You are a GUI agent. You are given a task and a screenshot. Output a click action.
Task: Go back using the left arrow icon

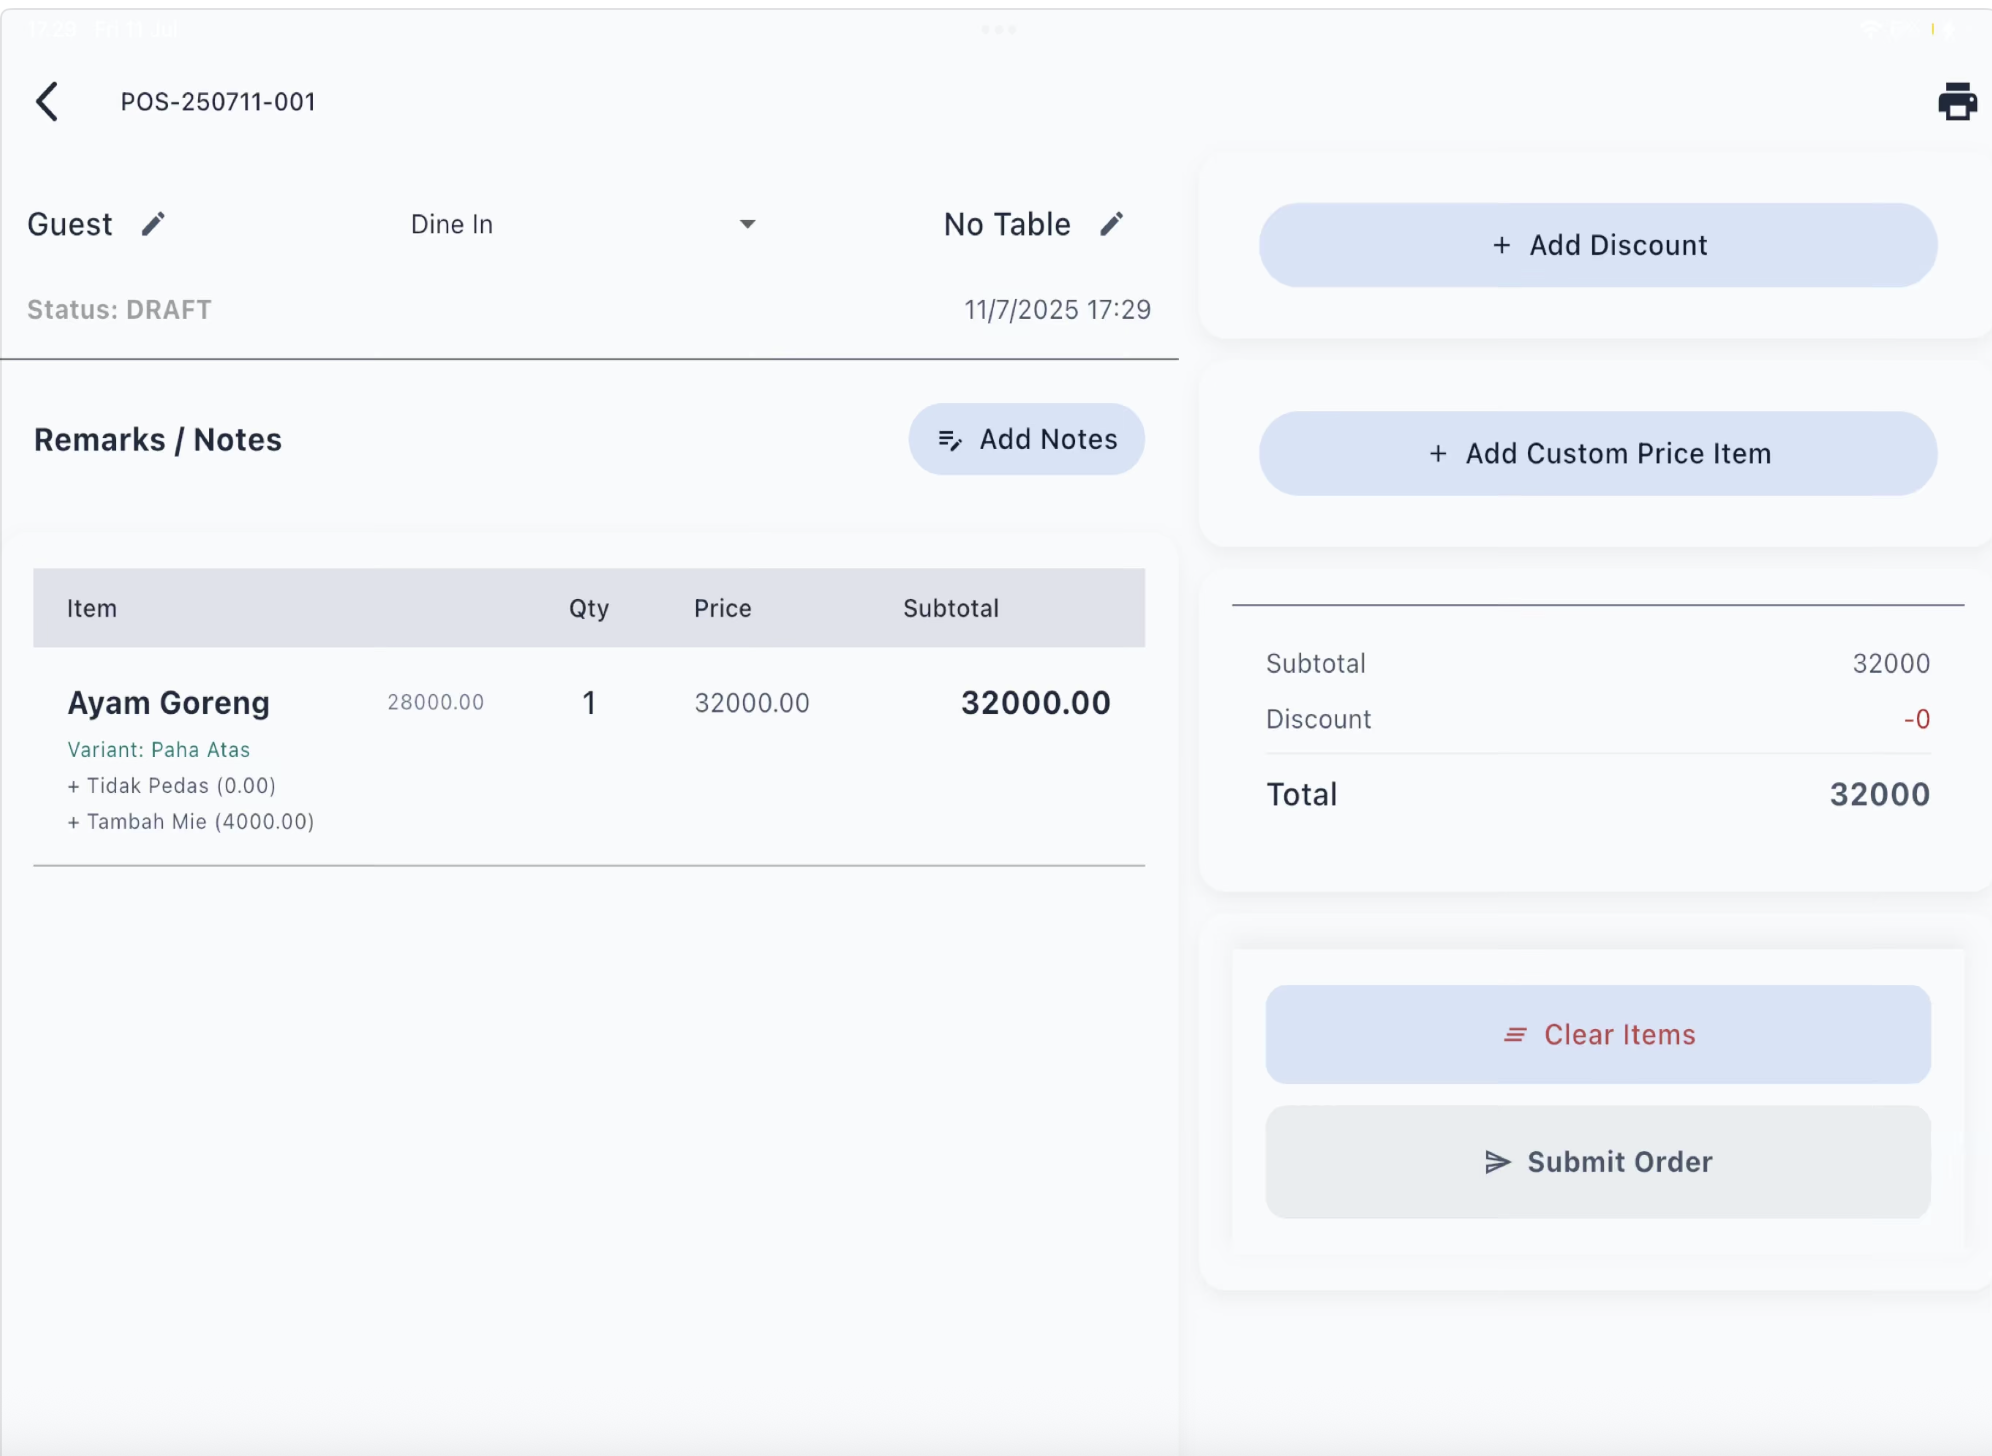tap(47, 102)
